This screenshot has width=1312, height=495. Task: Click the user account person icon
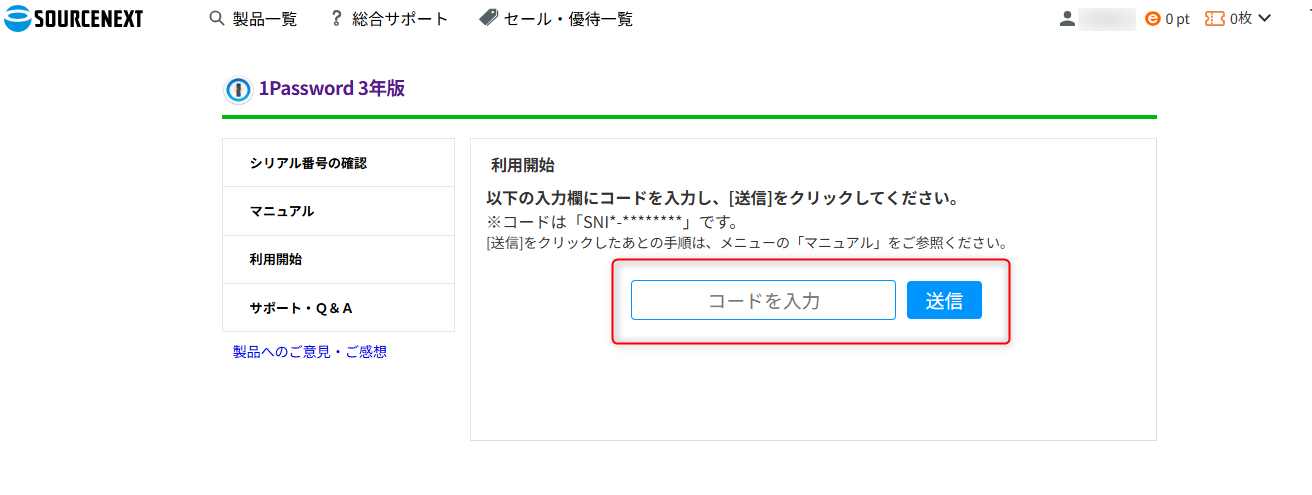(1068, 18)
